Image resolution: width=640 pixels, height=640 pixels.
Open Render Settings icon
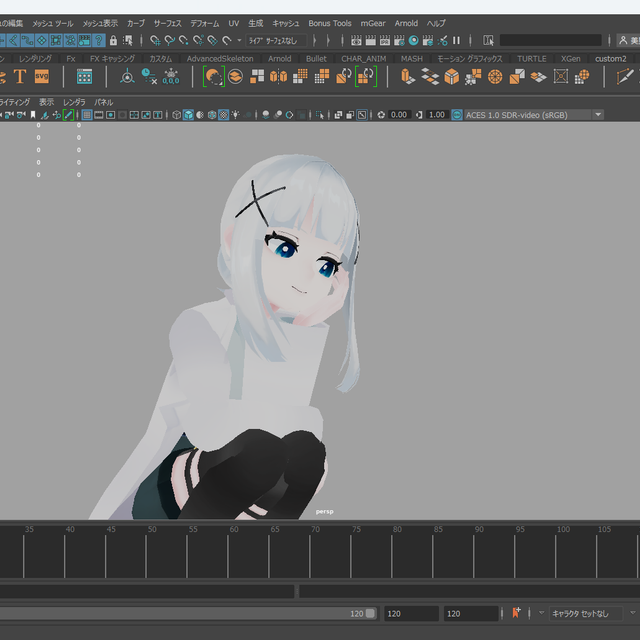399,40
